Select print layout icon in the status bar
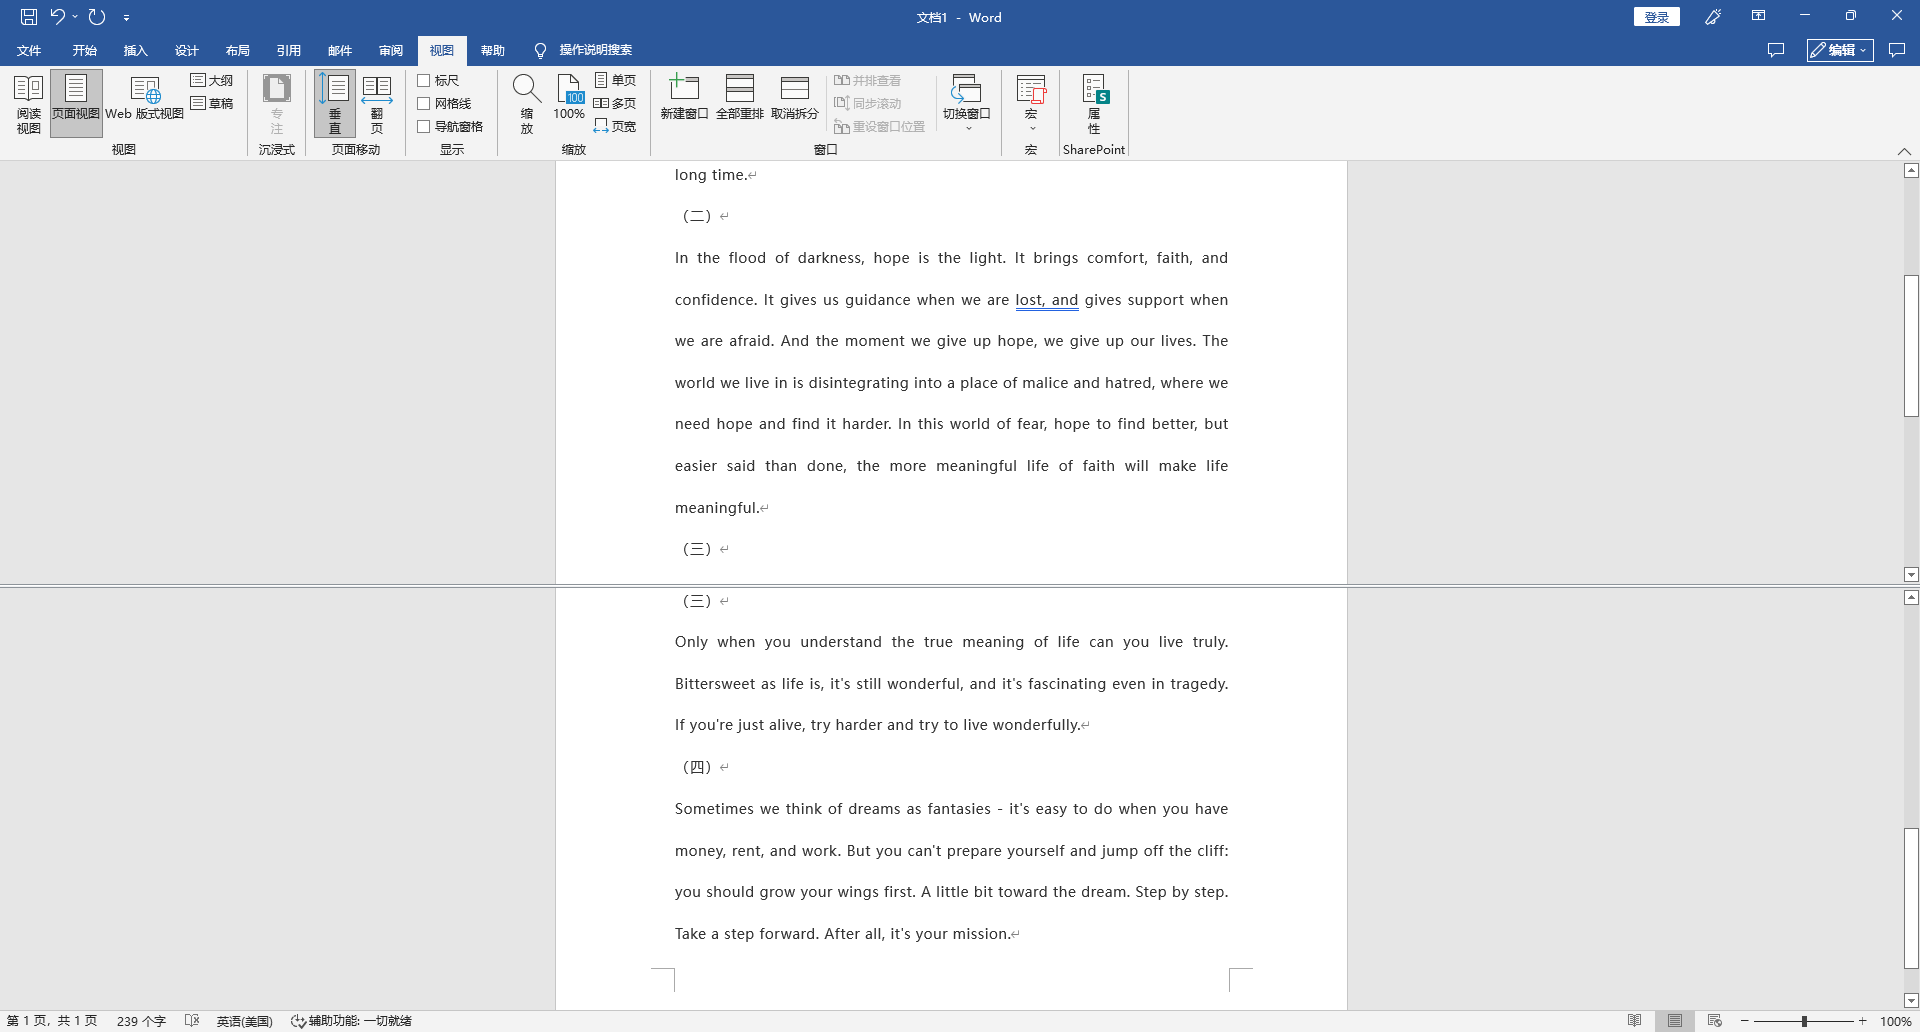Screen dimensions: 1920x1032 (x=1675, y=1021)
